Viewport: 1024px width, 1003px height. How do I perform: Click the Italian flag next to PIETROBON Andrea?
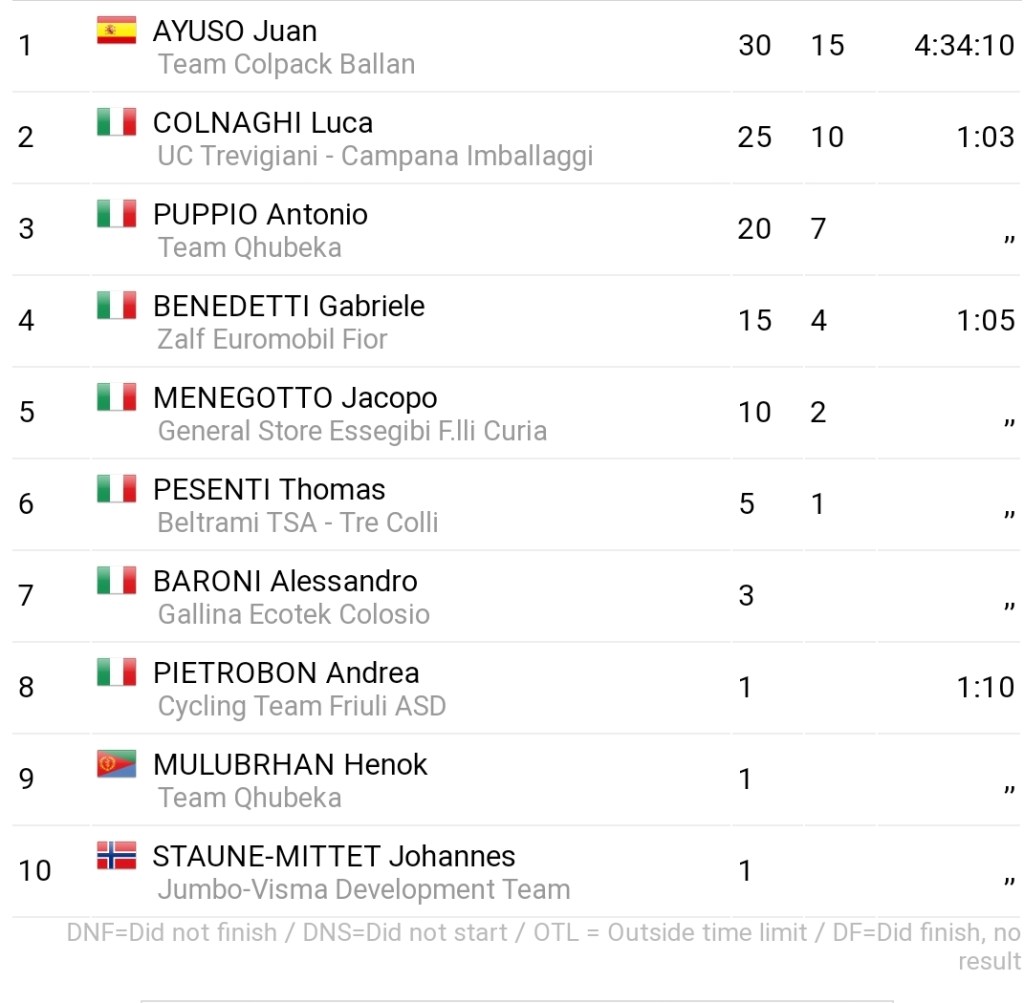click(x=117, y=672)
